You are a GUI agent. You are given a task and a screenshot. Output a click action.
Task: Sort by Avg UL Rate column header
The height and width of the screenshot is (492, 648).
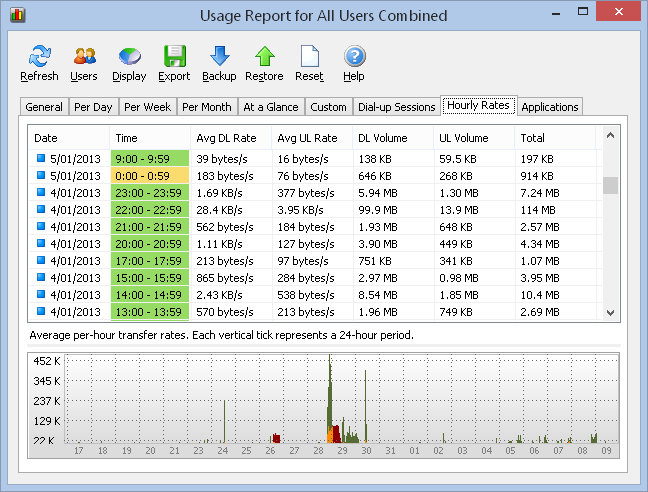coord(312,138)
